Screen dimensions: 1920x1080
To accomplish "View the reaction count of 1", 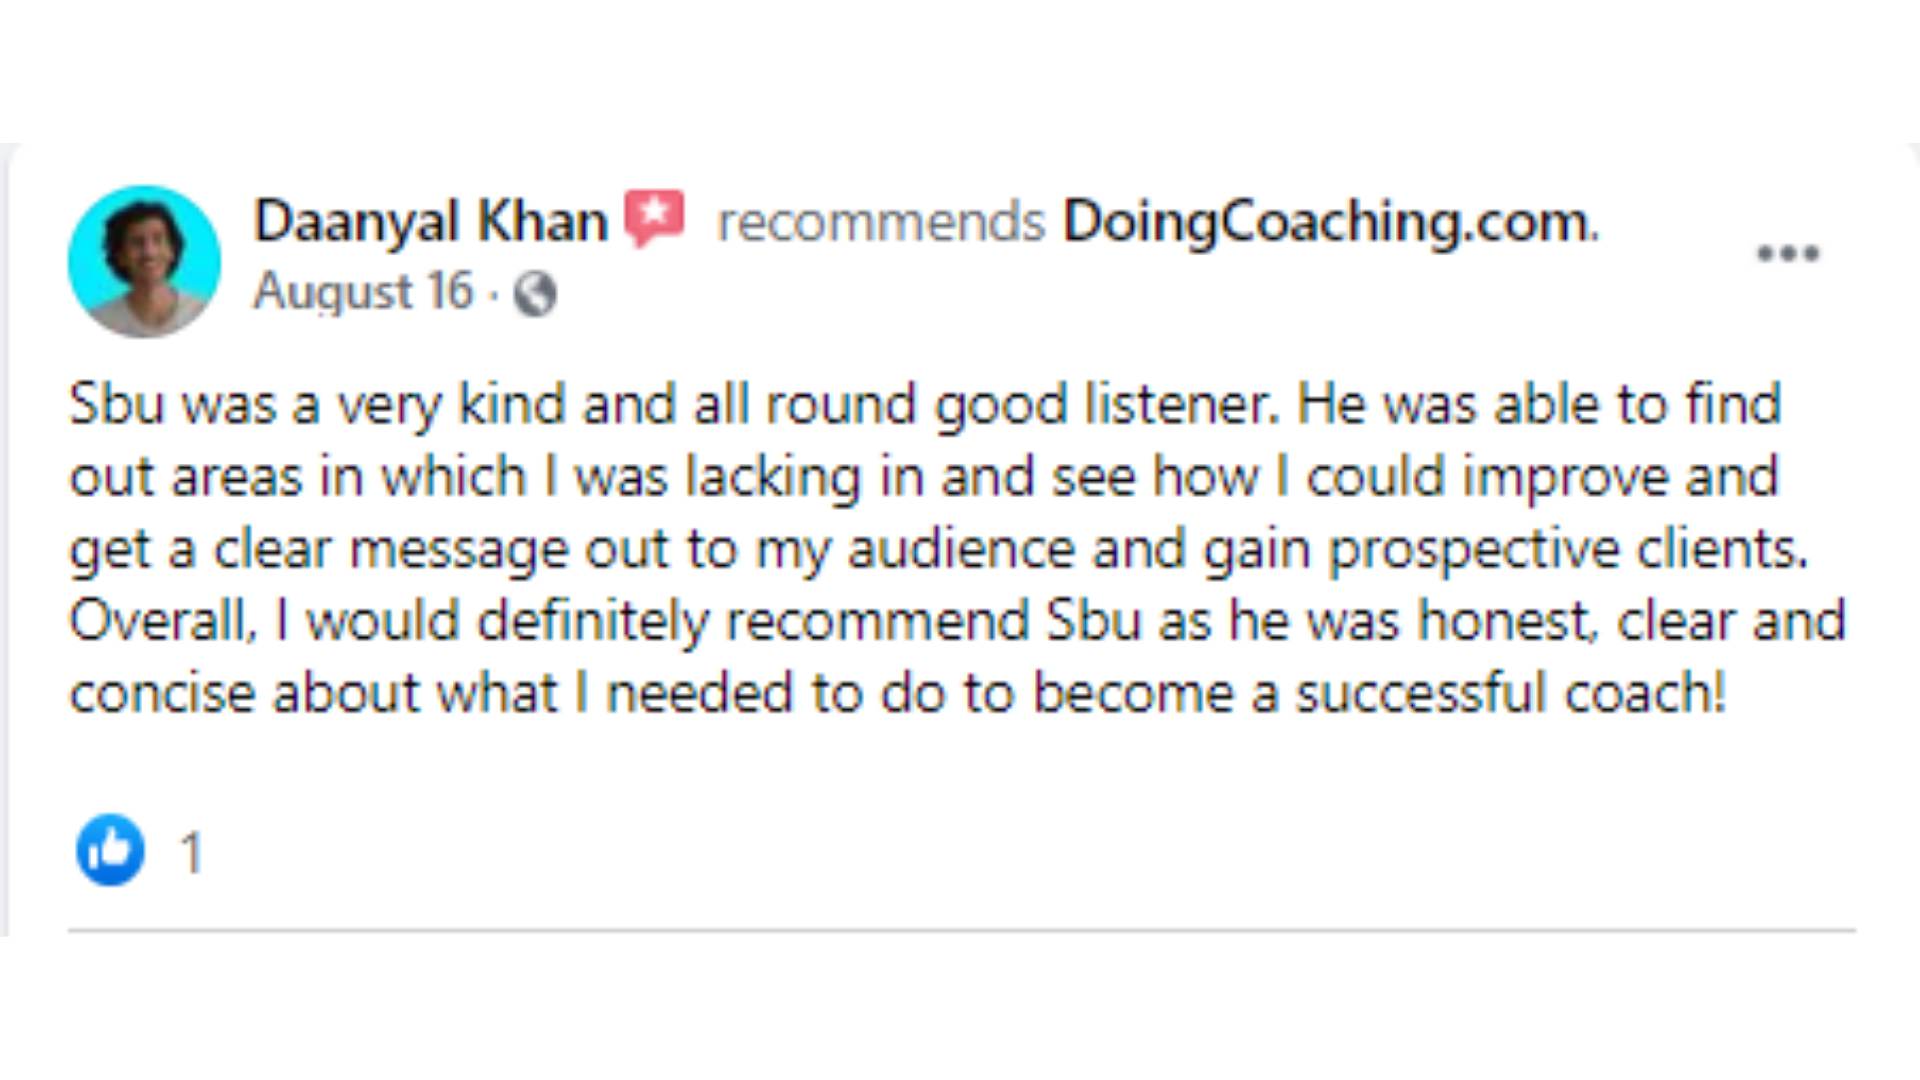I will [191, 853].
